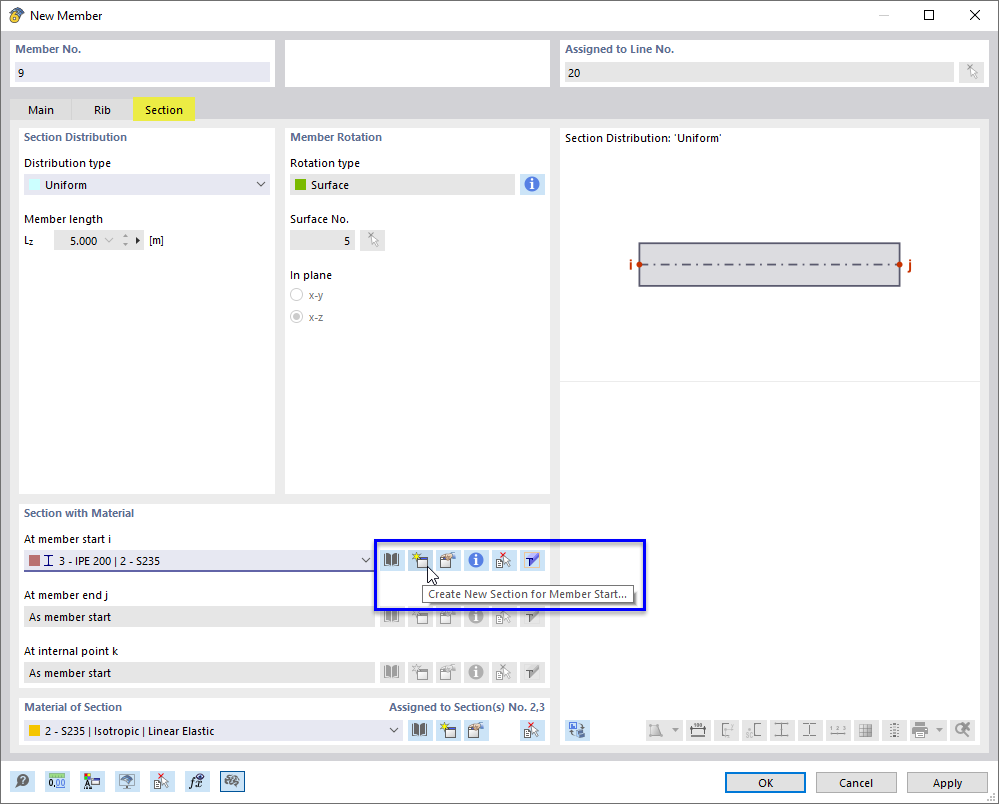
Task: Switch to the Main tab
Action: pyautogui.click(x=41, y=109)
